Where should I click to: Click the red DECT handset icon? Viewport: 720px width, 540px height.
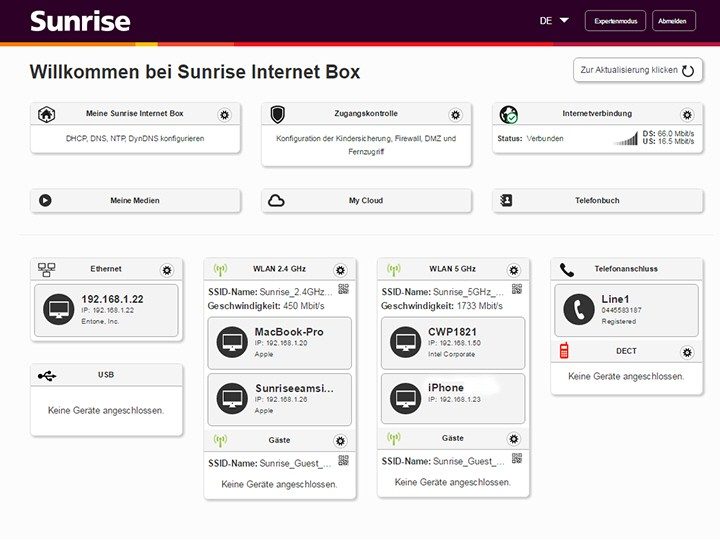[564, 351]
